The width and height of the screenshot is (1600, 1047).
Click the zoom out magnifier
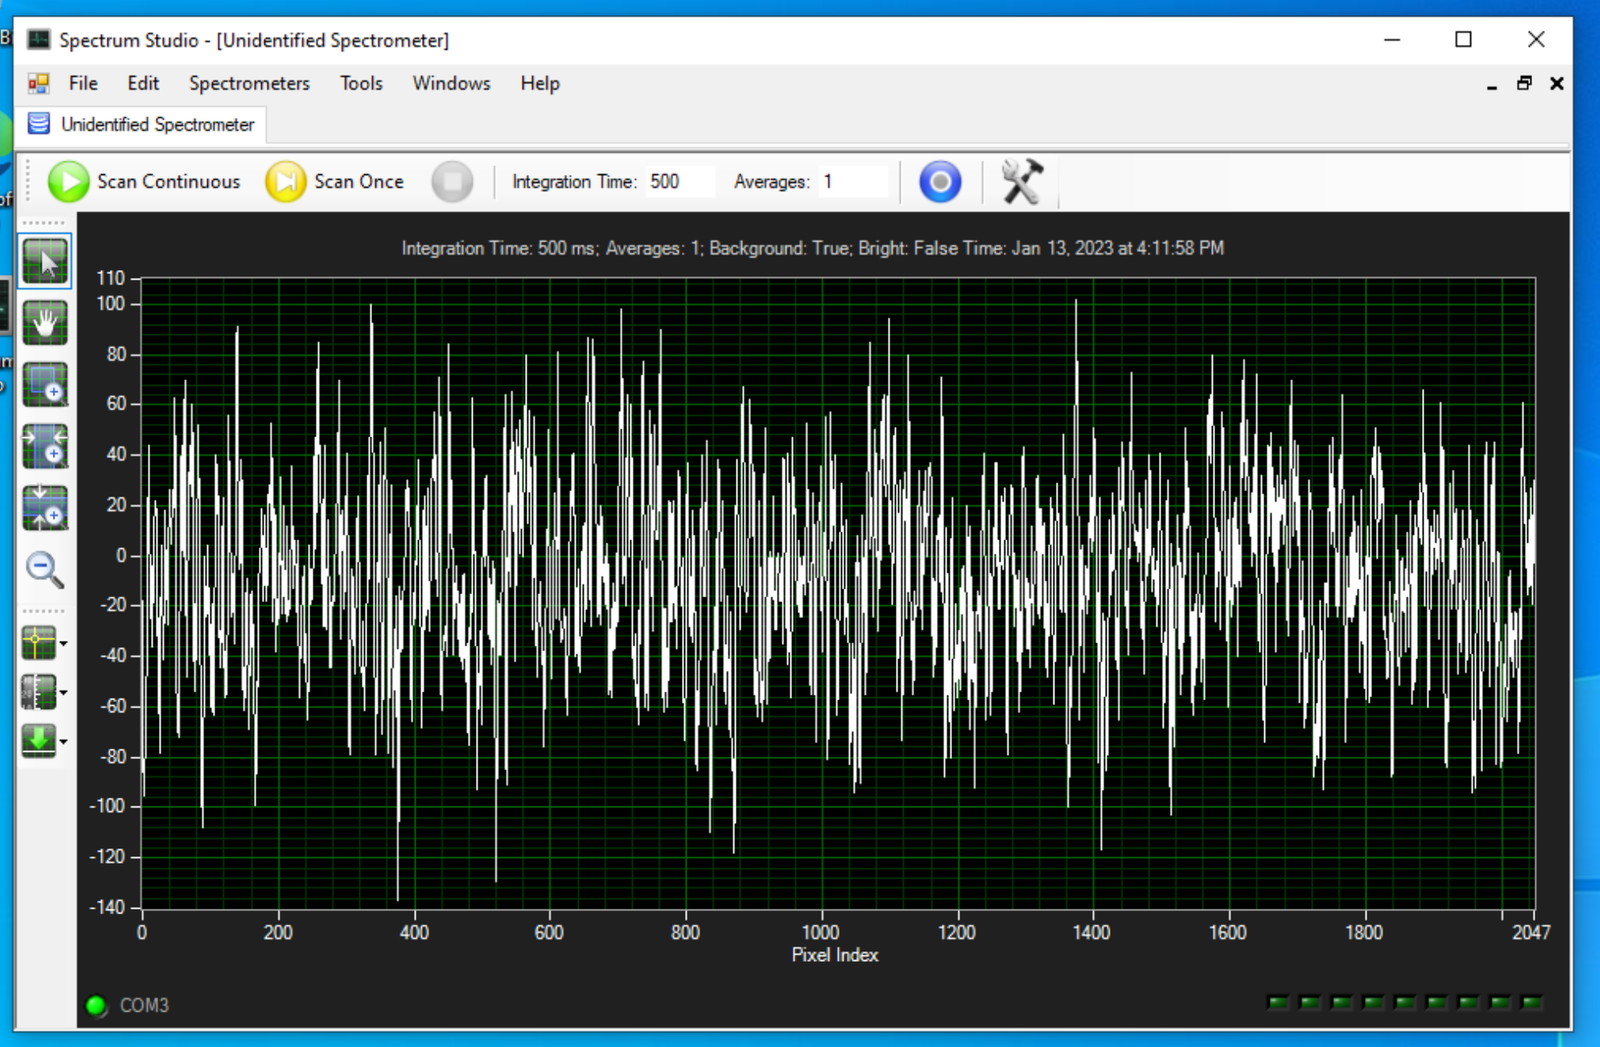coord(45,570)
